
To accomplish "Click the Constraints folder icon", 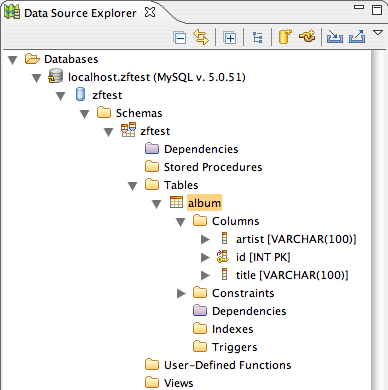I will click(x=200, y=292).
